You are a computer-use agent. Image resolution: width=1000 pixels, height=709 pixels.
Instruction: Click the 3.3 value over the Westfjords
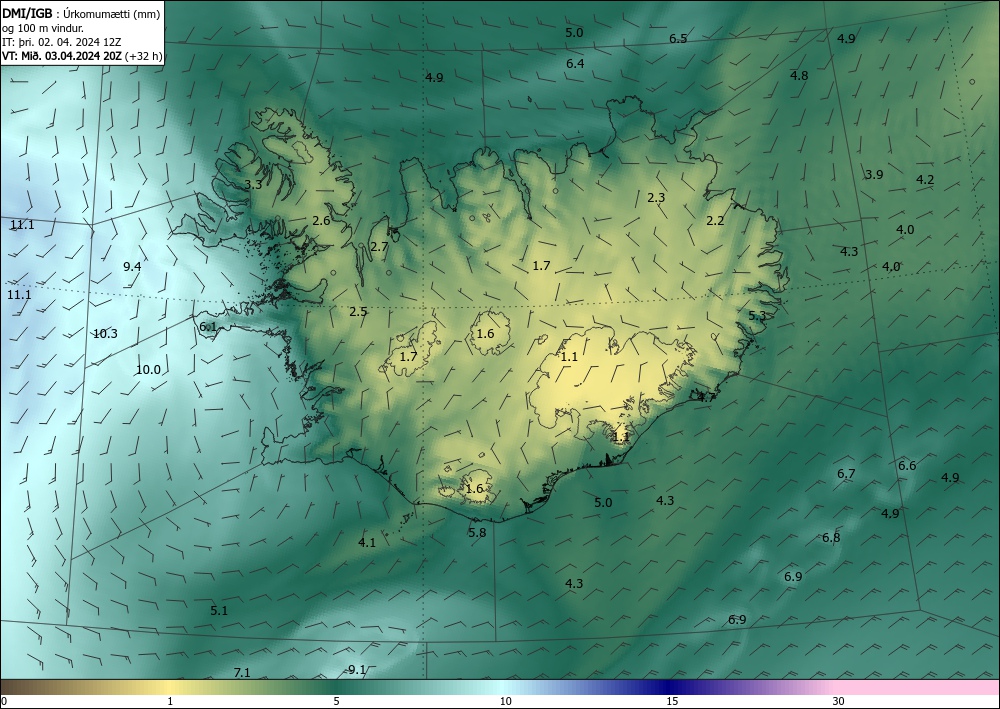[253, 185]
